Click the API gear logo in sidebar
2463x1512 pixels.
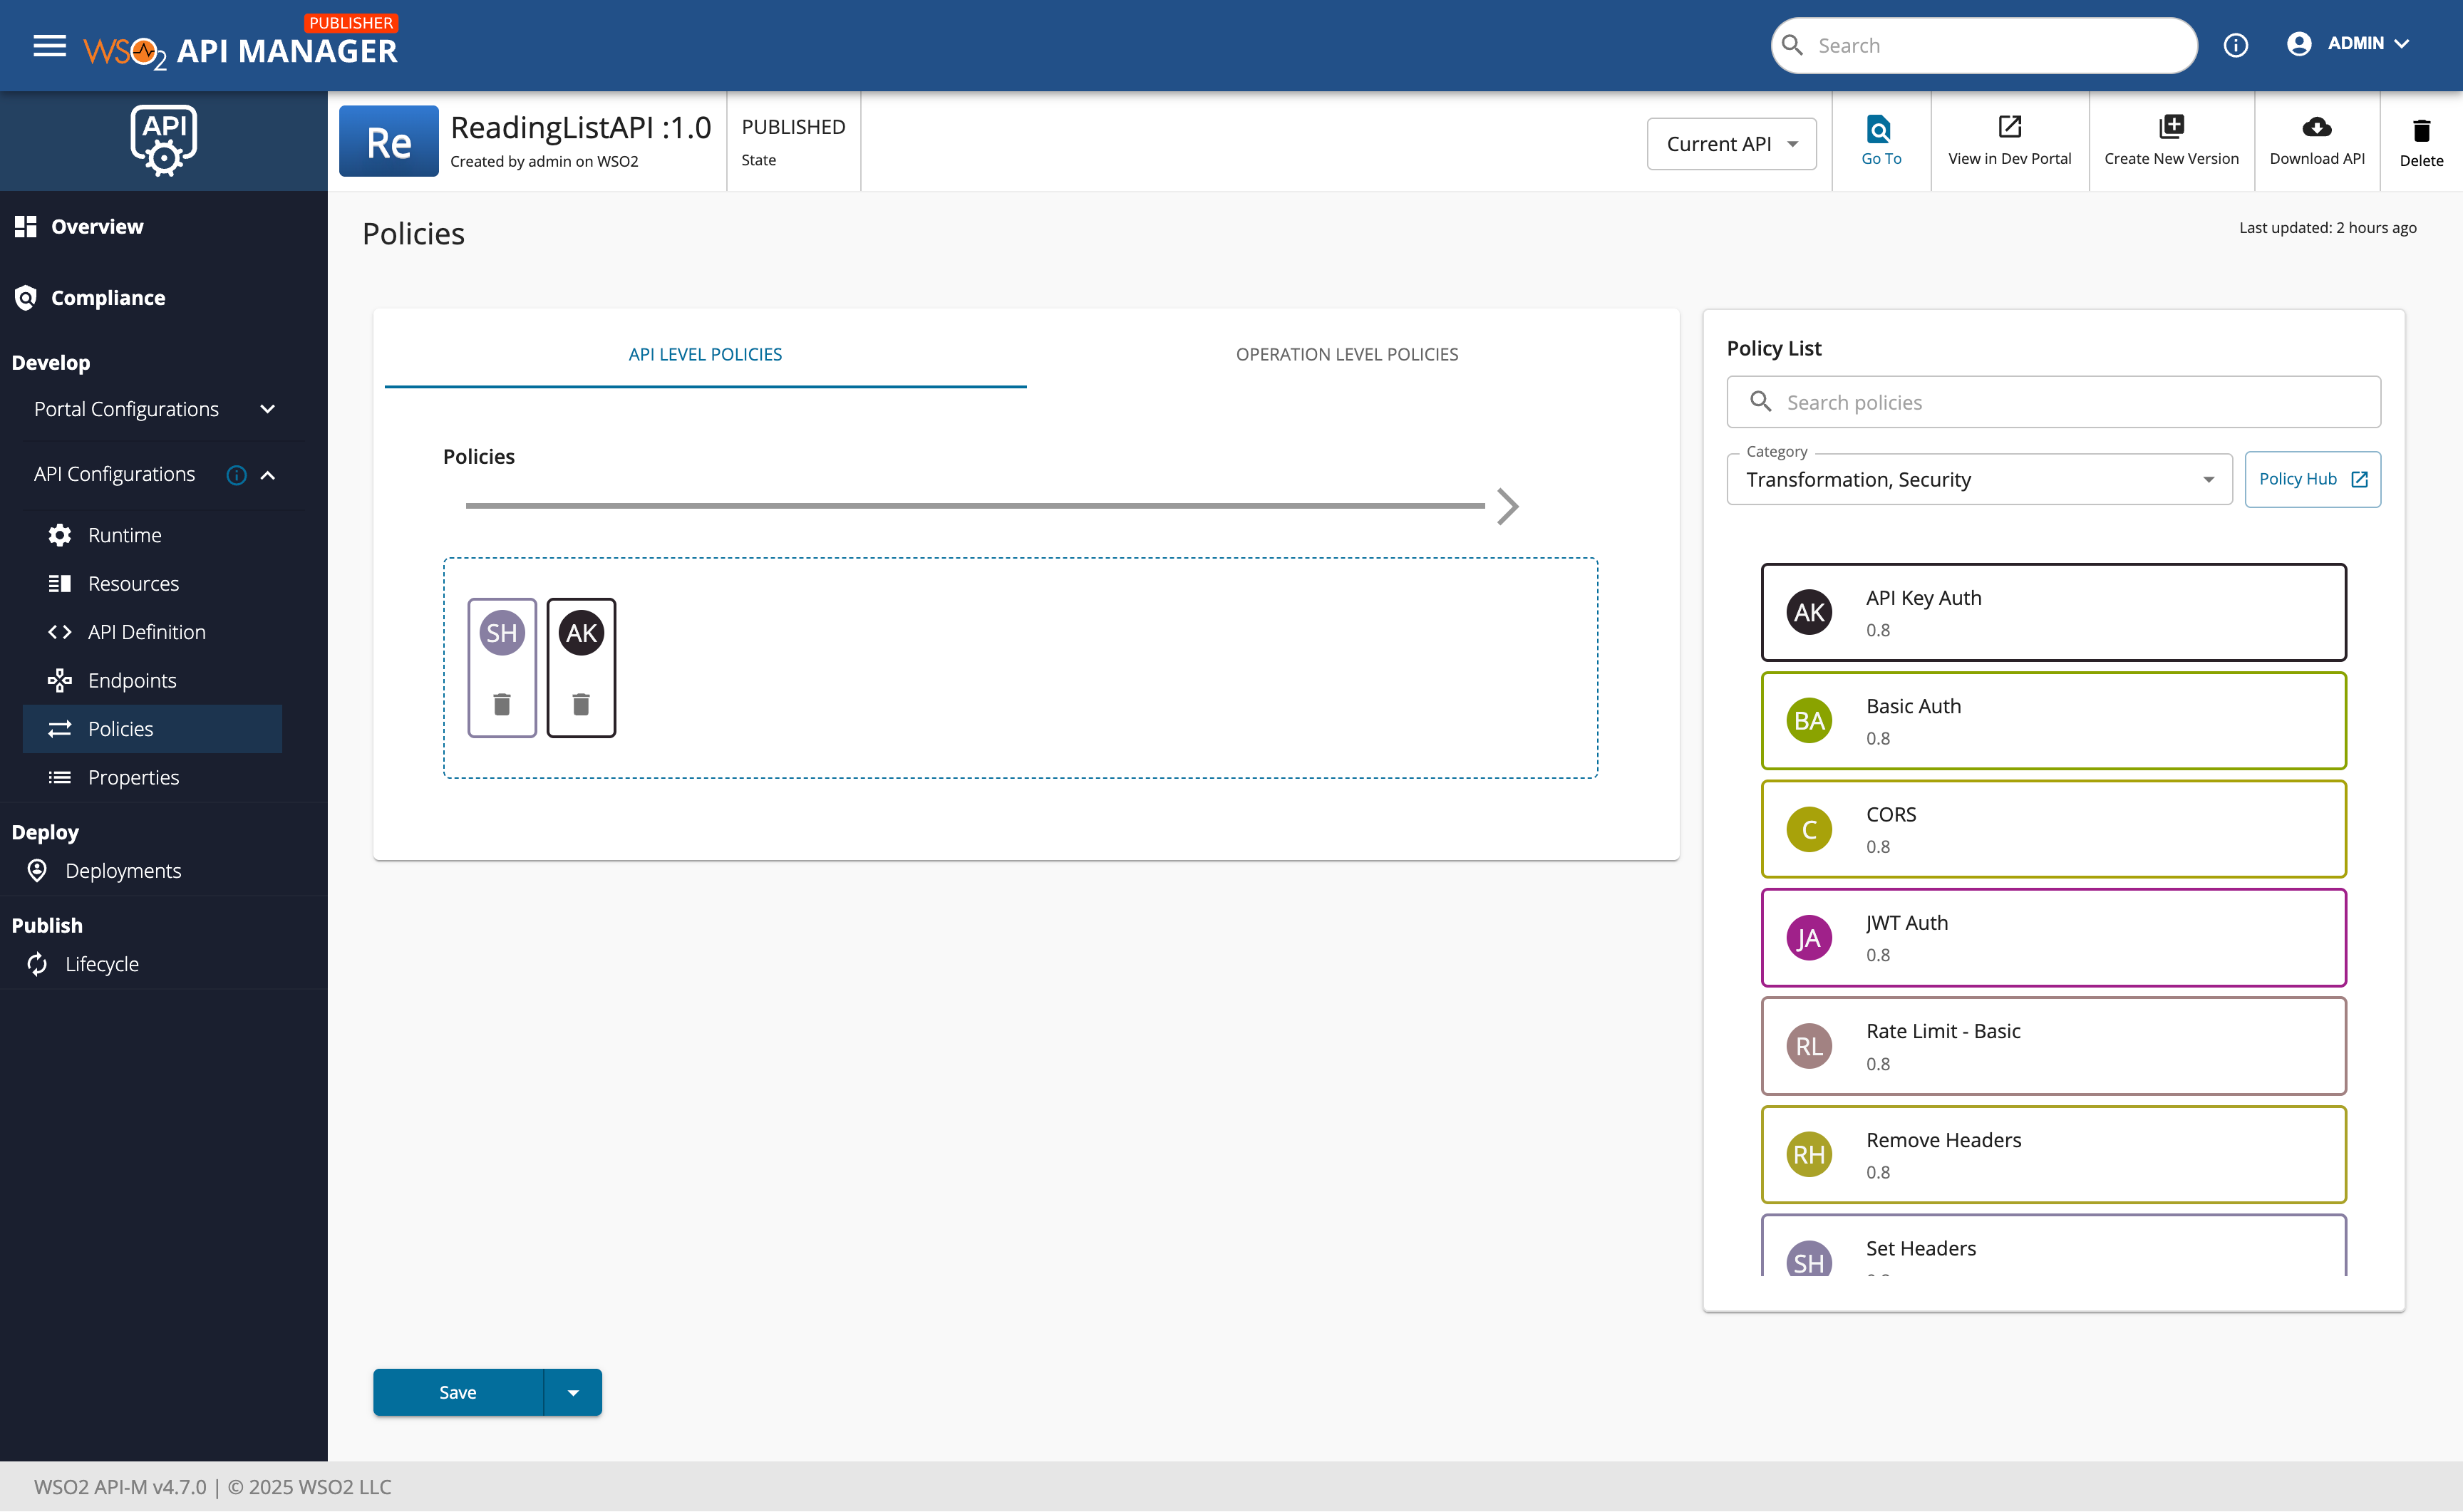click(164, 140)
